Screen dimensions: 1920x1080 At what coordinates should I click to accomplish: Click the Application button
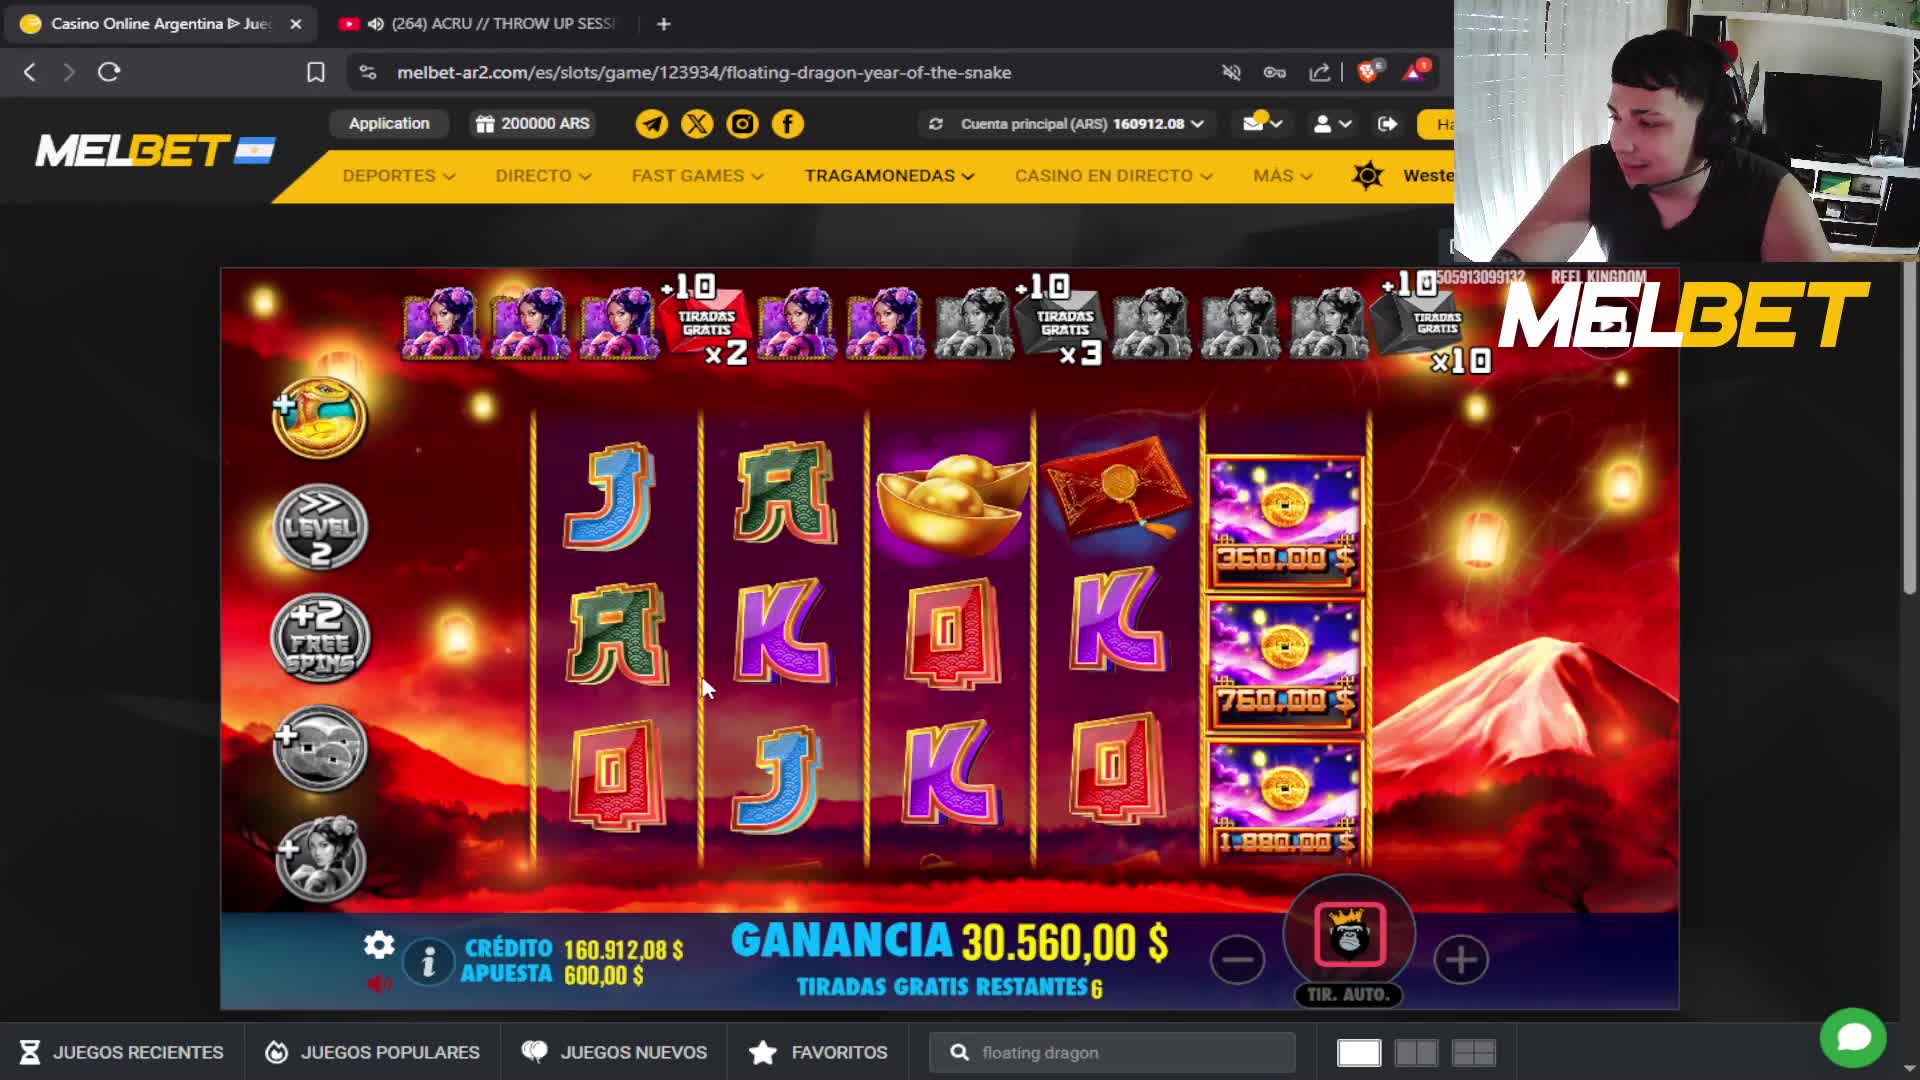389,124
